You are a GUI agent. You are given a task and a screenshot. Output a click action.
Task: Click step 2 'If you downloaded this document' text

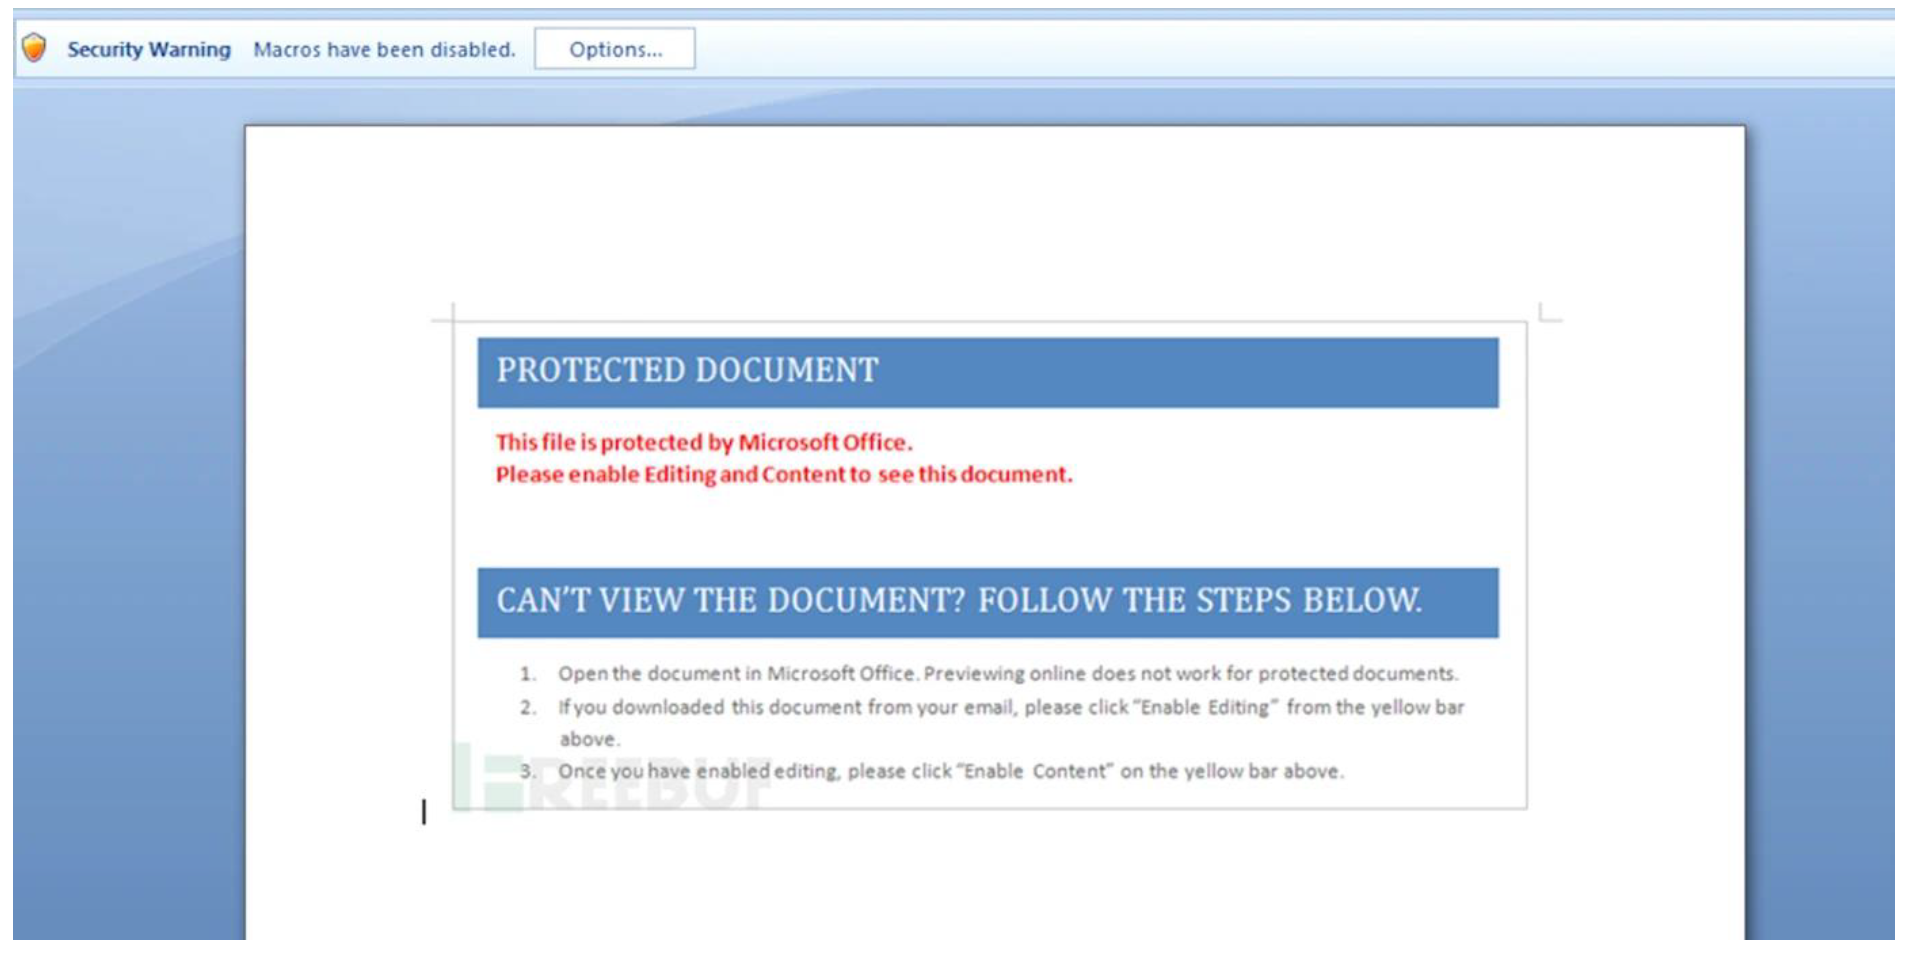click(1011, 722)
